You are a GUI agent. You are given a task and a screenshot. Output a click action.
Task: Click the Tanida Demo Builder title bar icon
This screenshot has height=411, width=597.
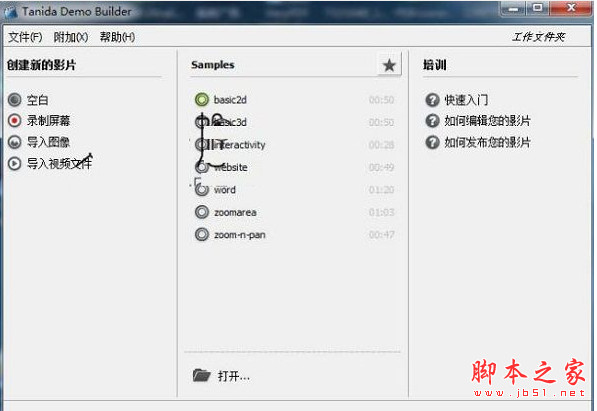coord(11,12)
